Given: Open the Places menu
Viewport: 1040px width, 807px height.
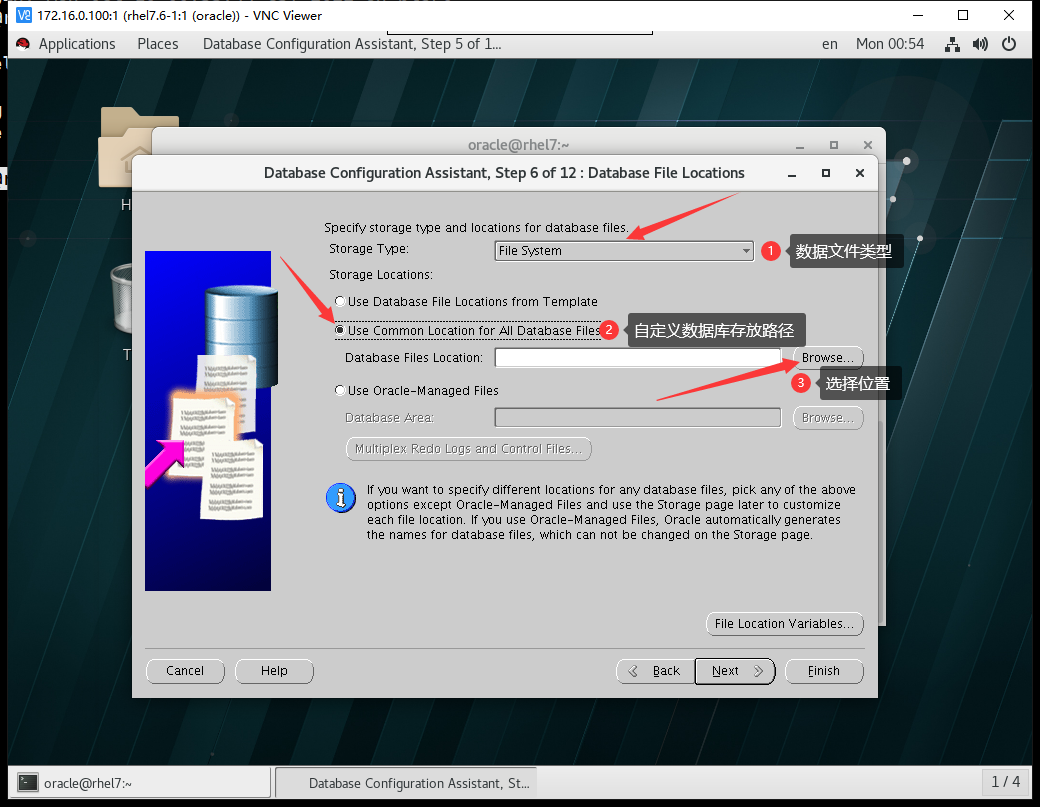Looking at the screenshot, I should click(x=158, y=44).
